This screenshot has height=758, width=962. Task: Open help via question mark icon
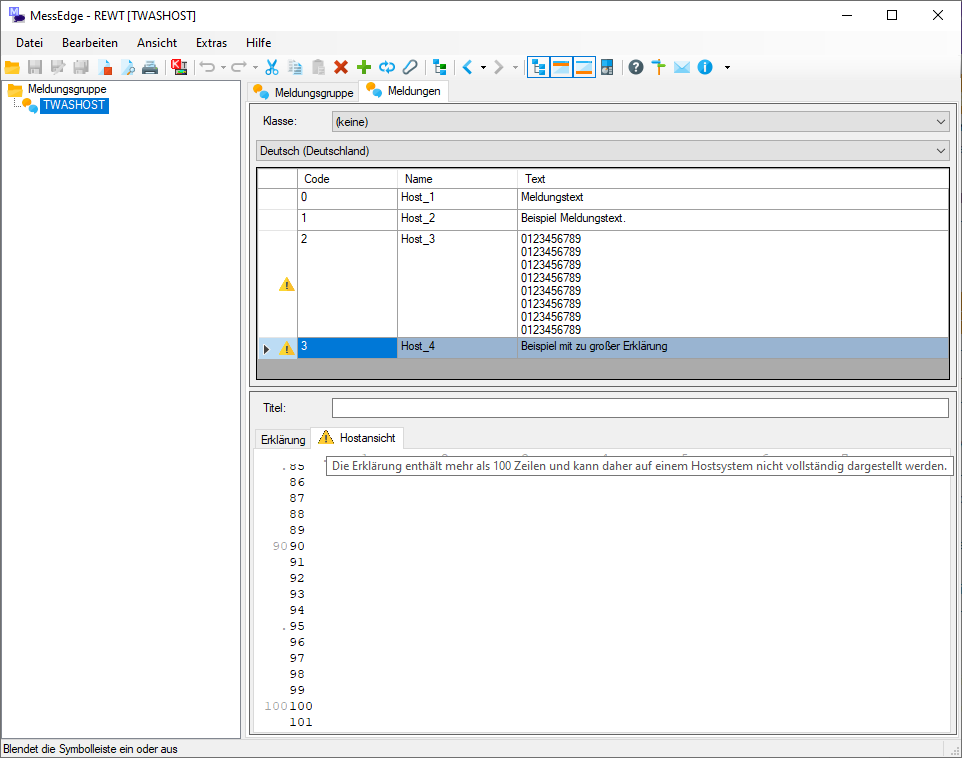pos(636,67)
